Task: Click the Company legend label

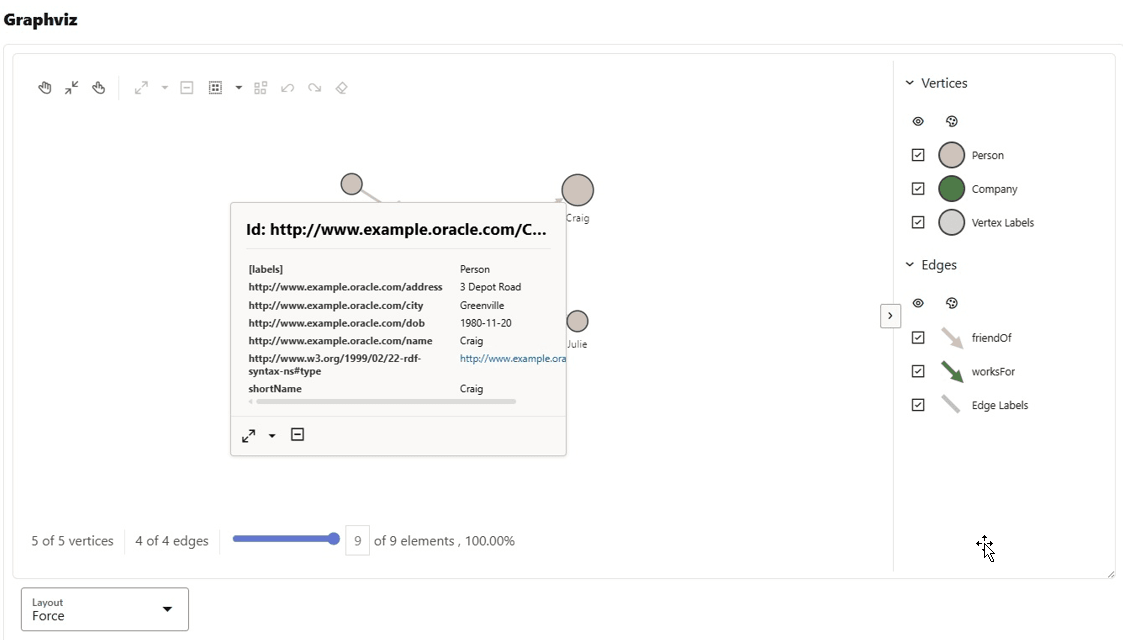Action: pyautogui.click(x=995, y=189)
